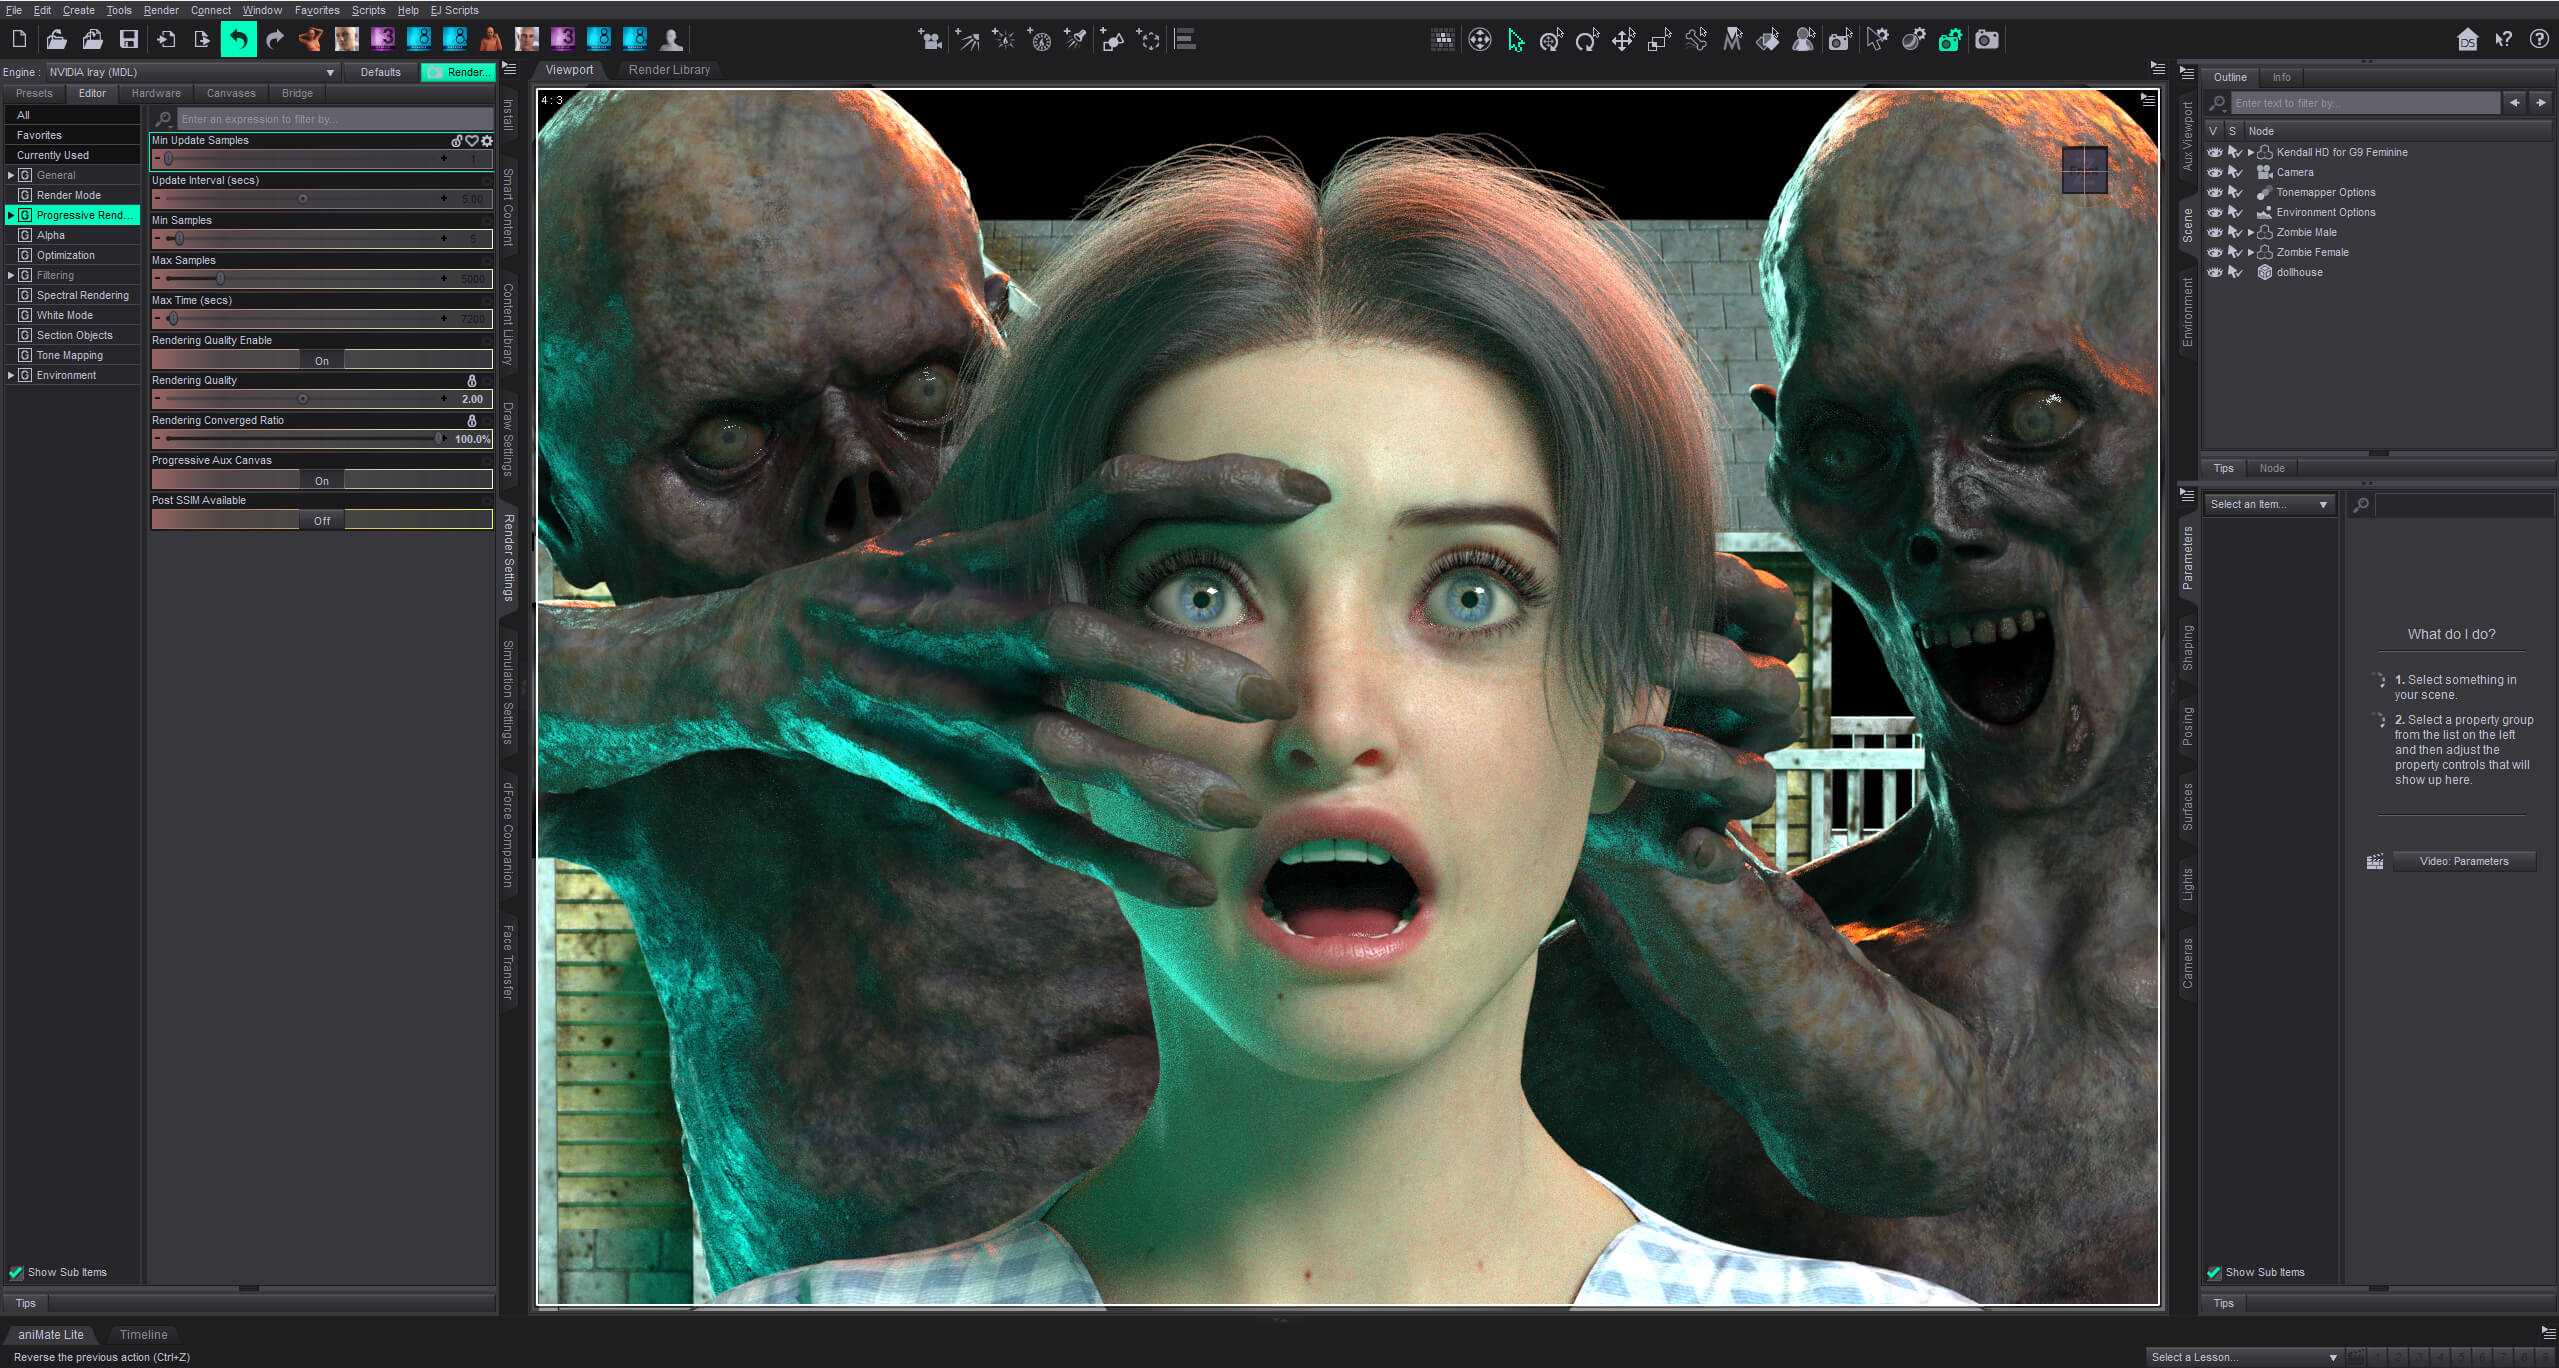Click the photo camera snapshot icon
The image size is (2559, 1368).
1987,40
